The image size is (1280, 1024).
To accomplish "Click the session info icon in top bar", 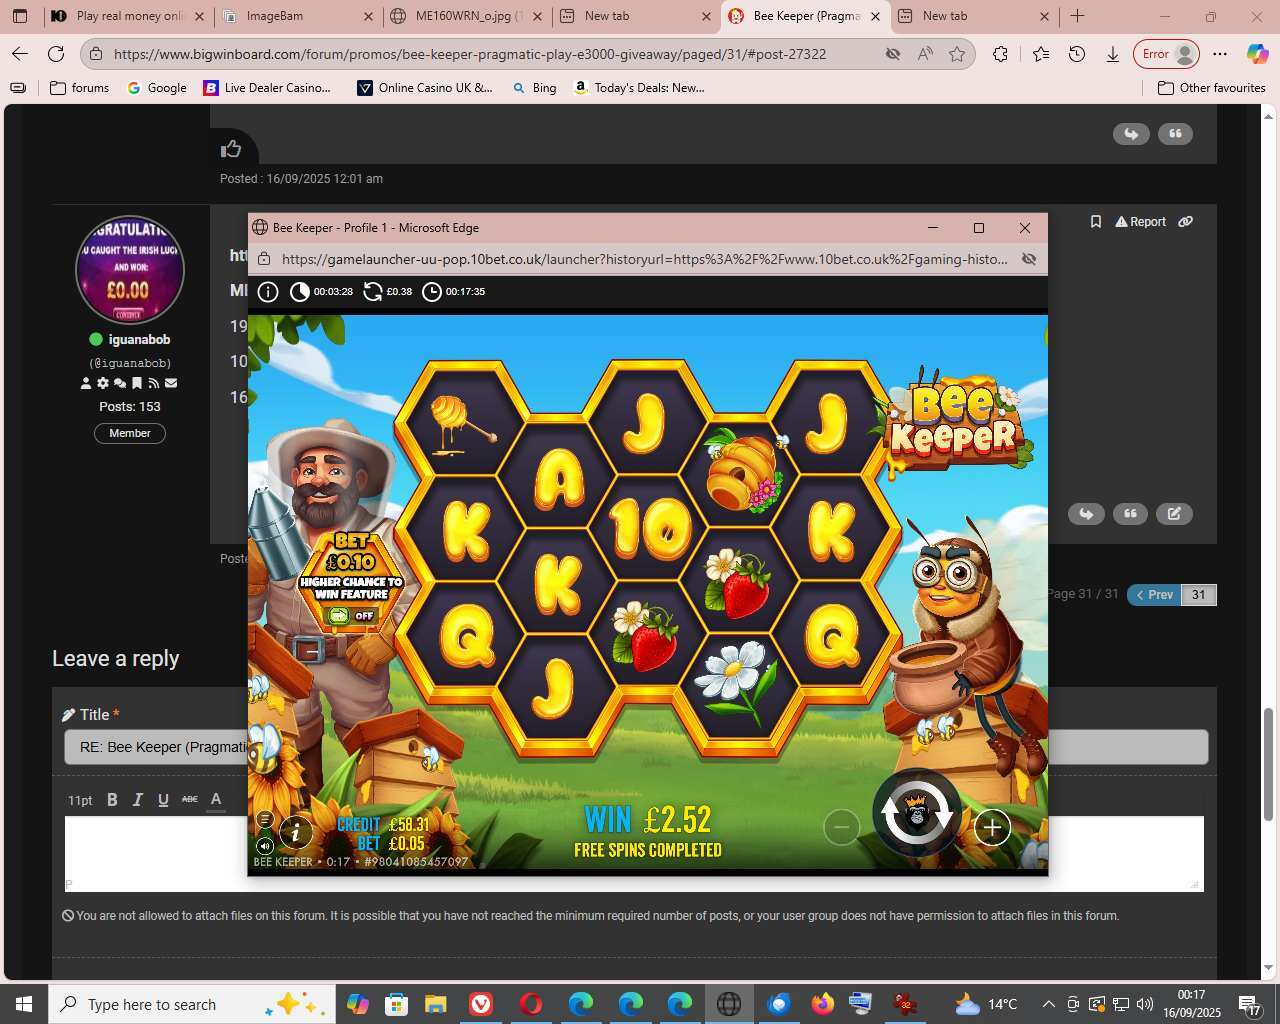I will (x=268, y=292).
